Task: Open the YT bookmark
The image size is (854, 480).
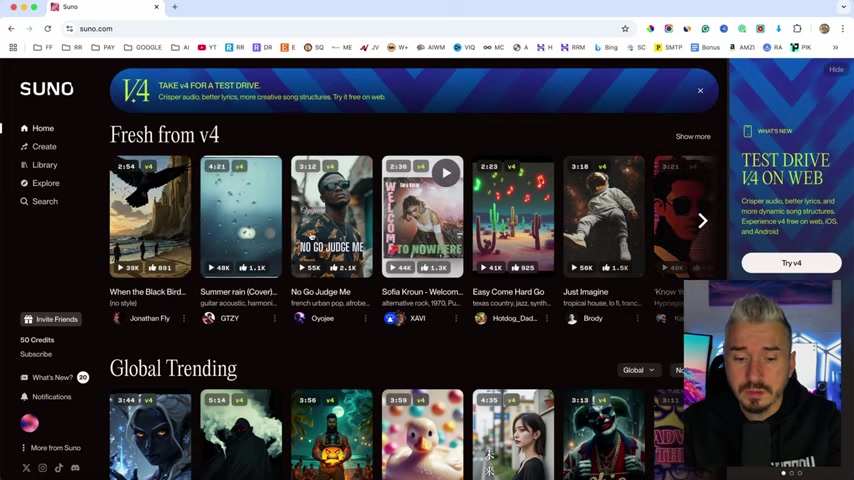Action: (207, 48)
